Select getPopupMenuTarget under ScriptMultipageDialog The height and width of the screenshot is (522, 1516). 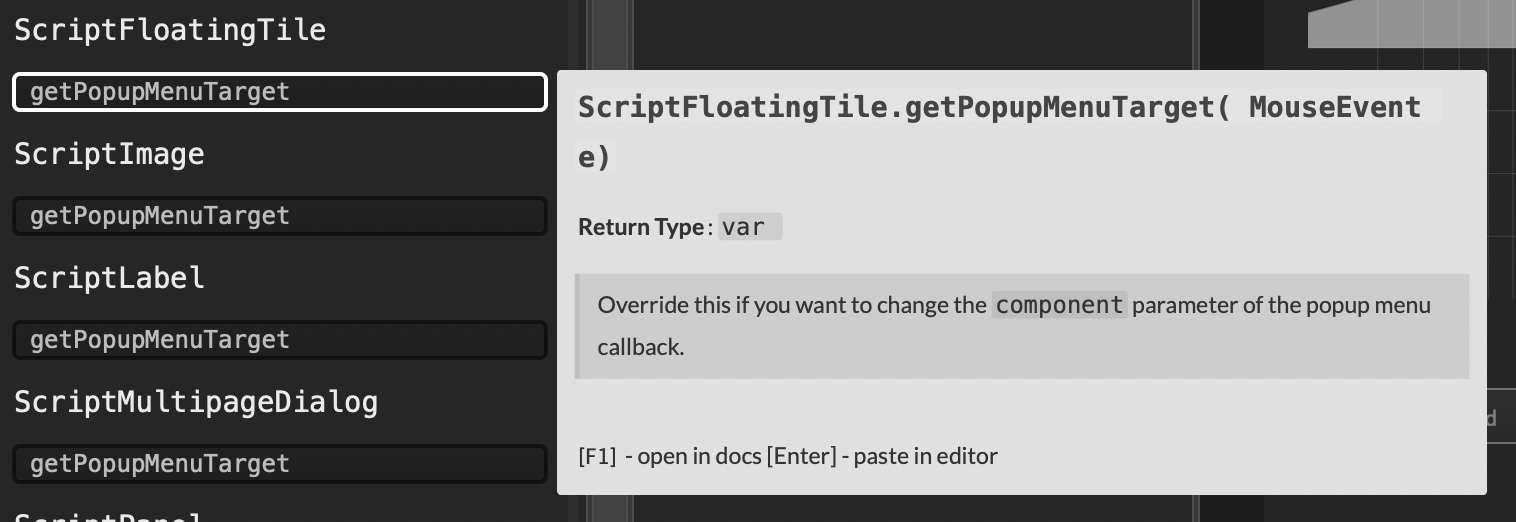(279, 464)
